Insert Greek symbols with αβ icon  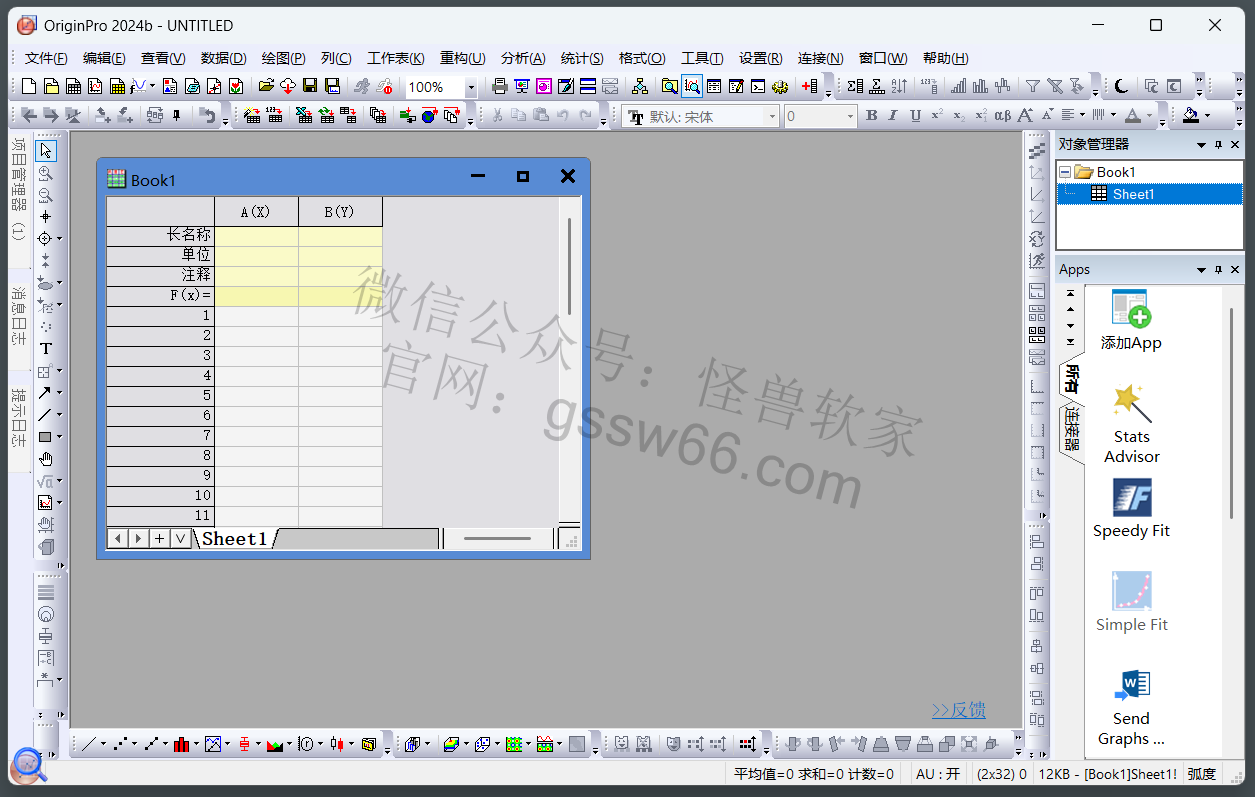(1003, 116)
